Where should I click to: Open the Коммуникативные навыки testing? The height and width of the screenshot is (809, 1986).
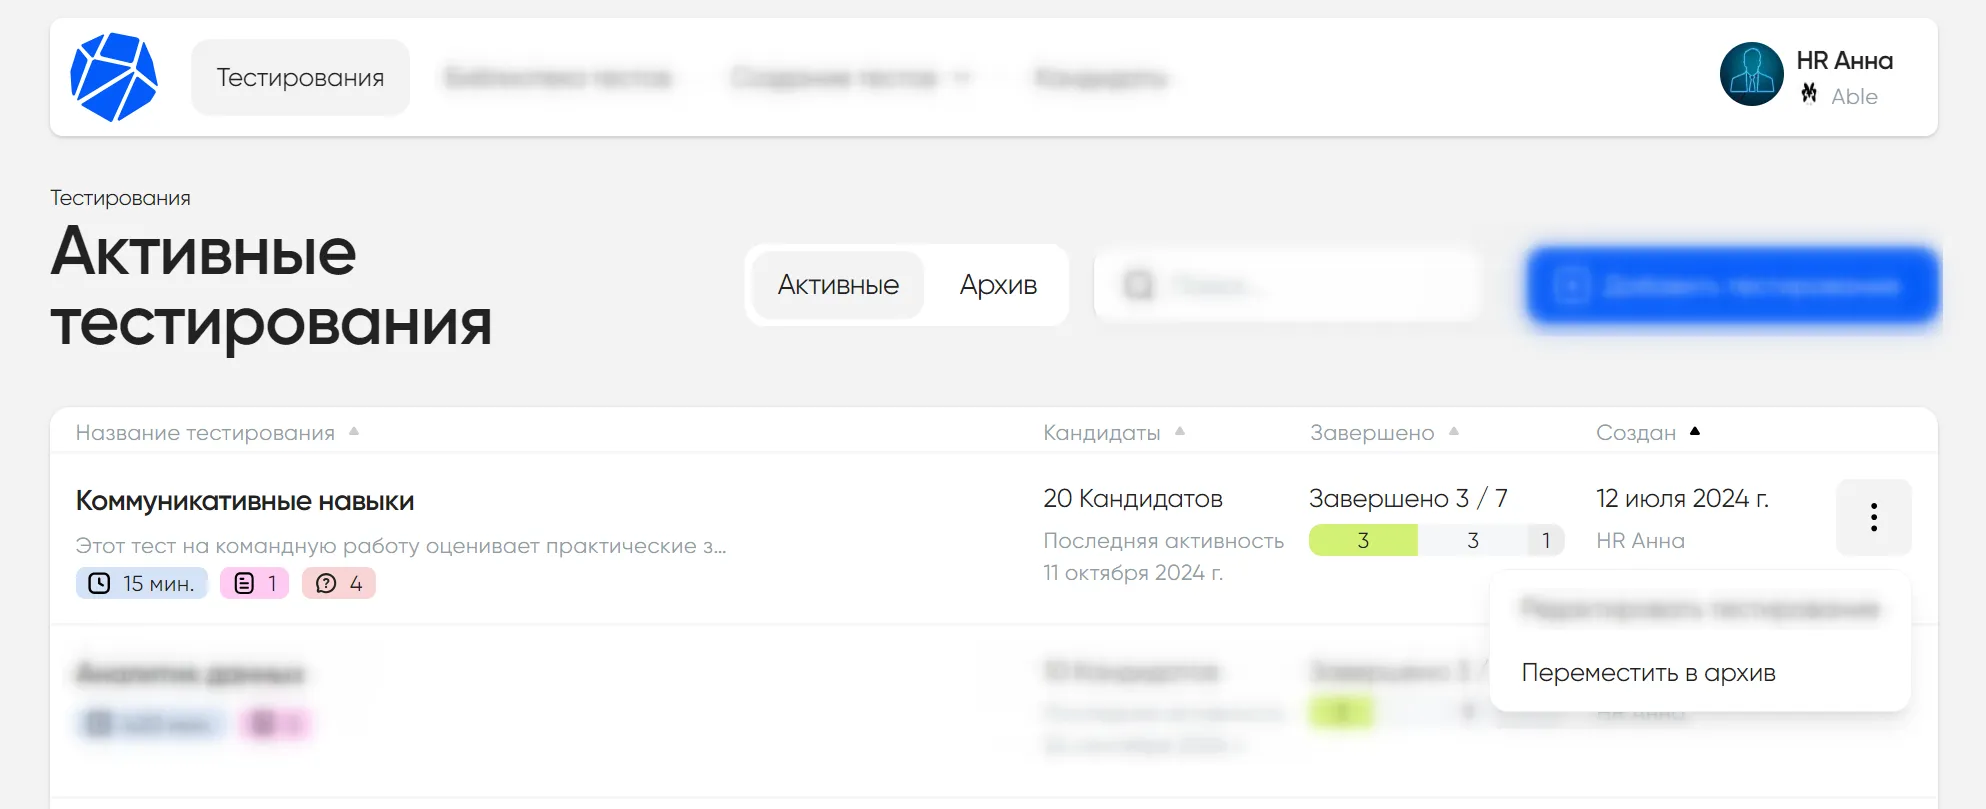coord(245,500)
